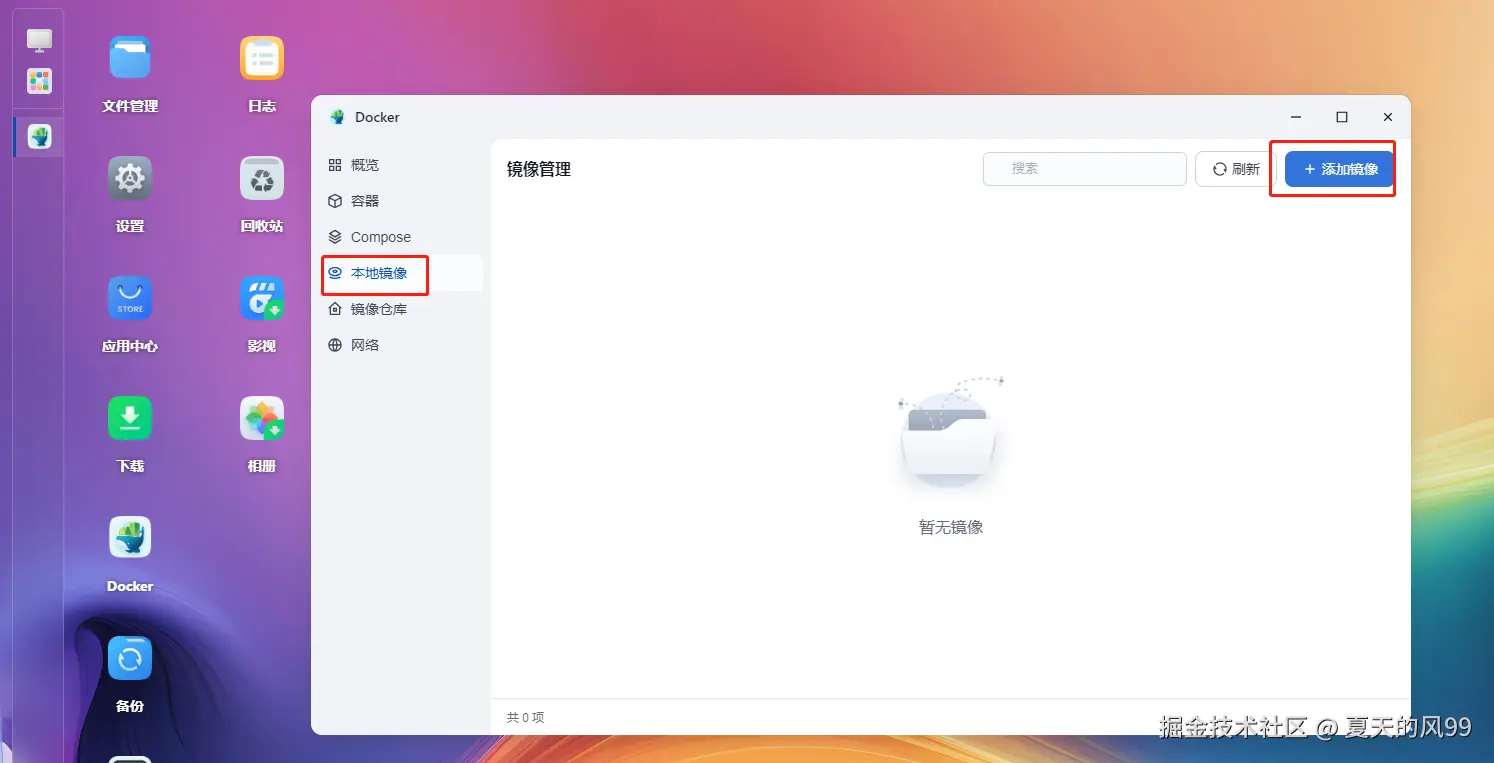Open the 日志 log app icon
This screenshot has height=763, width=1494.
pos(262,58)
